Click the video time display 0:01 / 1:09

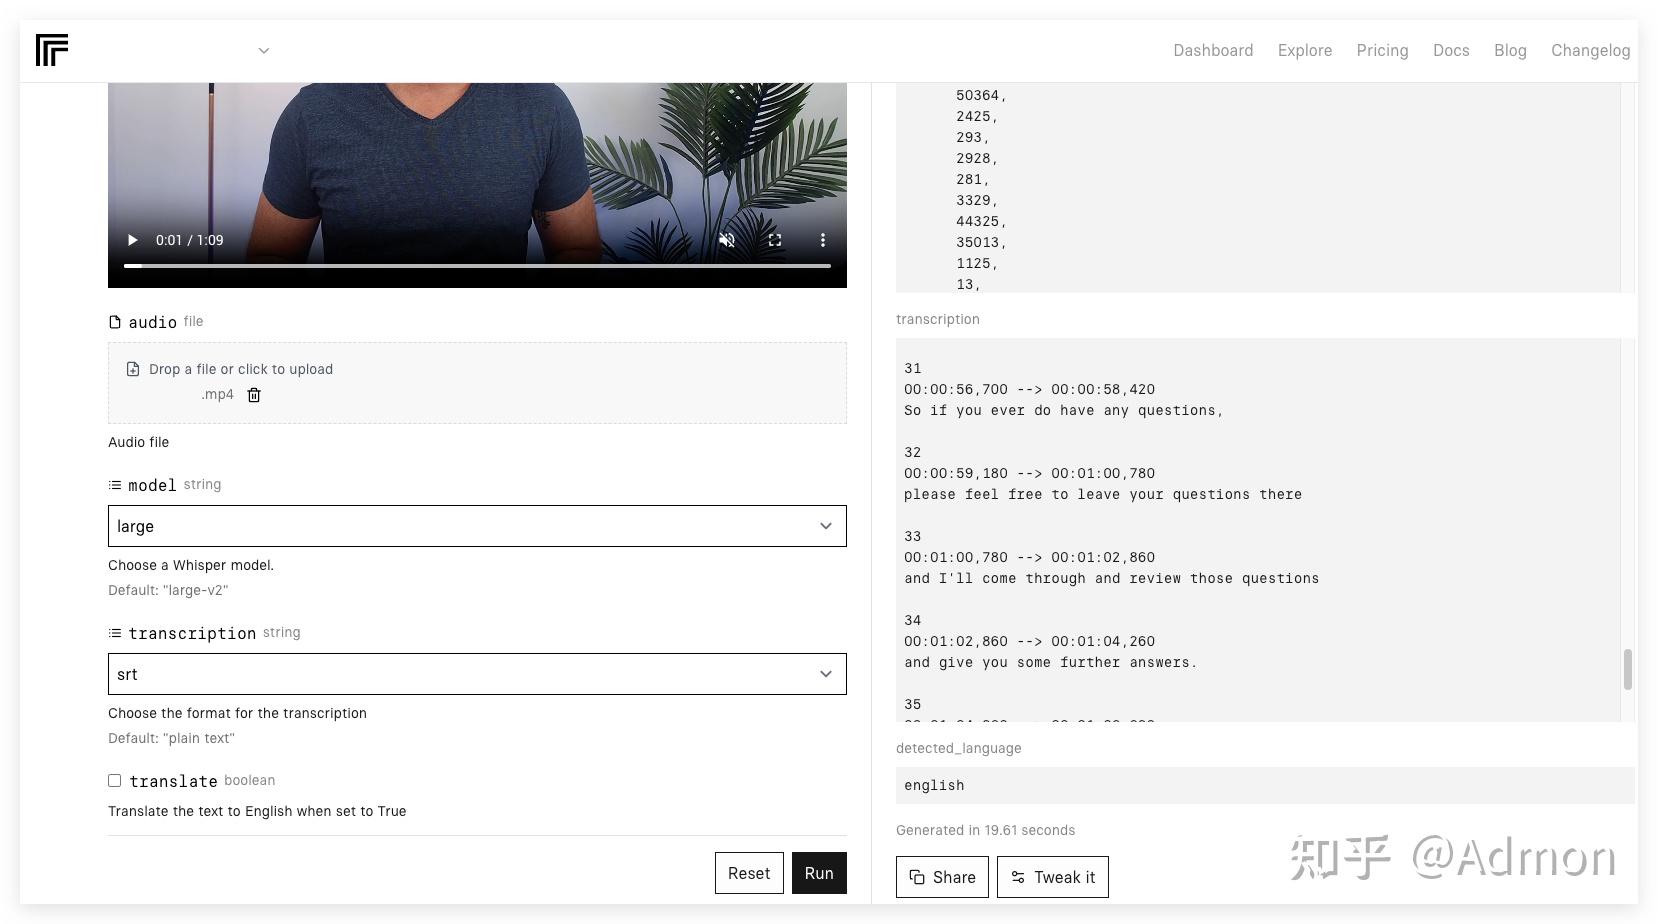tap(189, 240)
